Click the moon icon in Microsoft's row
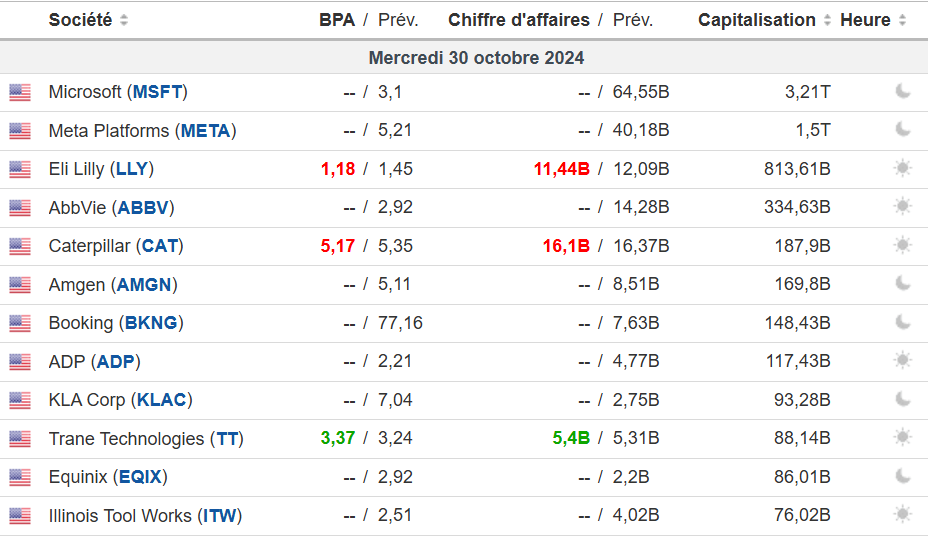This screenshot has width=928, height=537. (903, 92)
